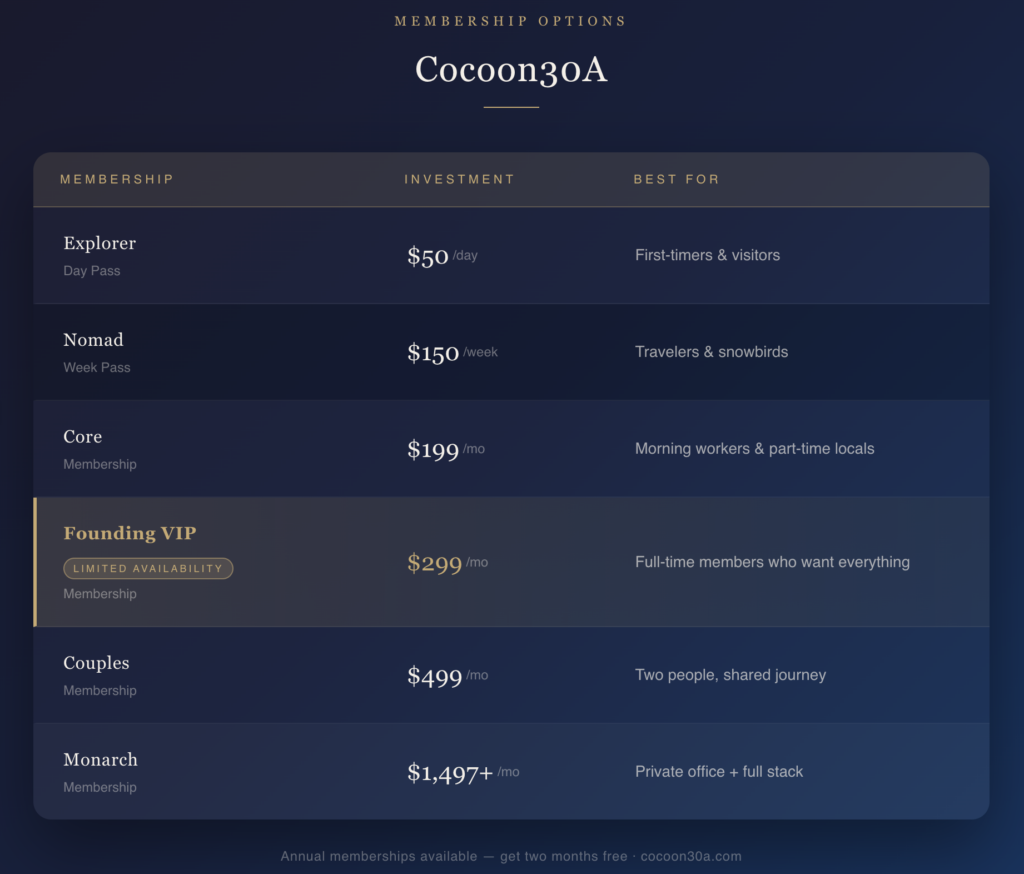Click the $299 Founding VIP price
Screen dimensions: 1024x874
coord(435,564)
